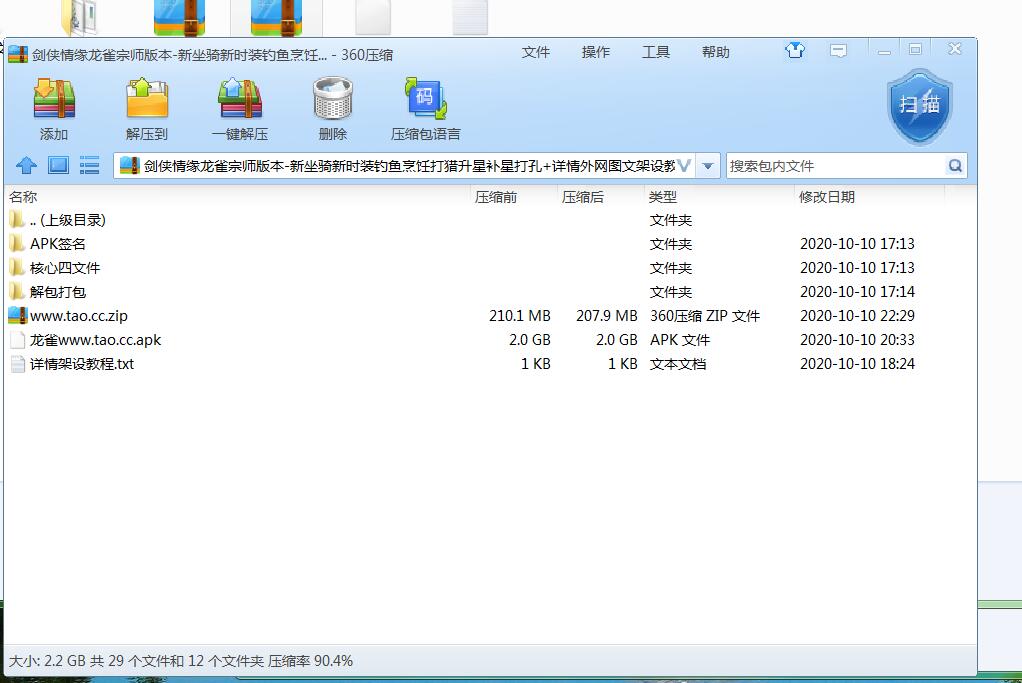Click the 搜索包内文件 search input field
This screenshot has width=1022, height=683.
coord(835,166)
